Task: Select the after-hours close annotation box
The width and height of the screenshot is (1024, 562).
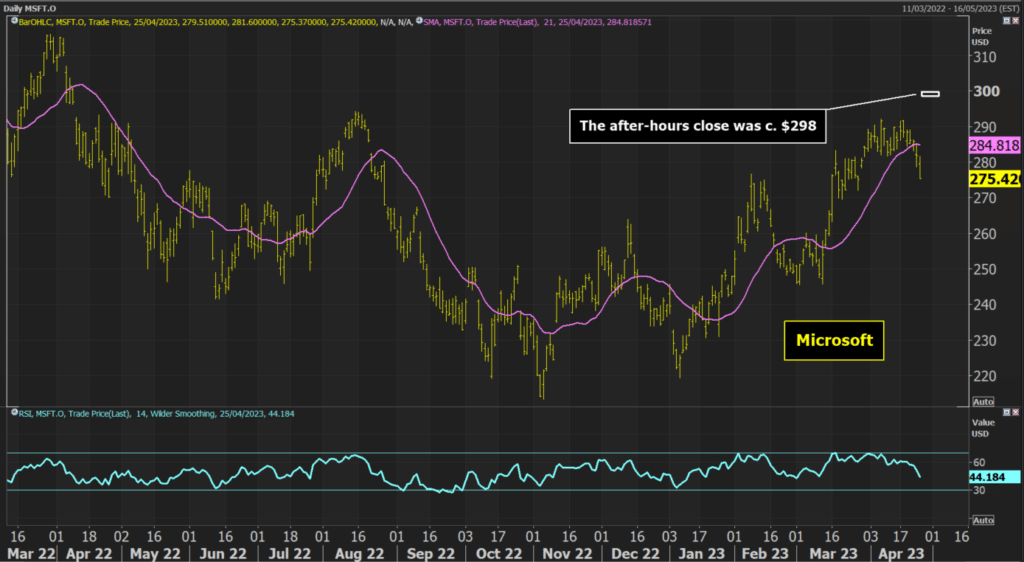Action: pos(698,126)
